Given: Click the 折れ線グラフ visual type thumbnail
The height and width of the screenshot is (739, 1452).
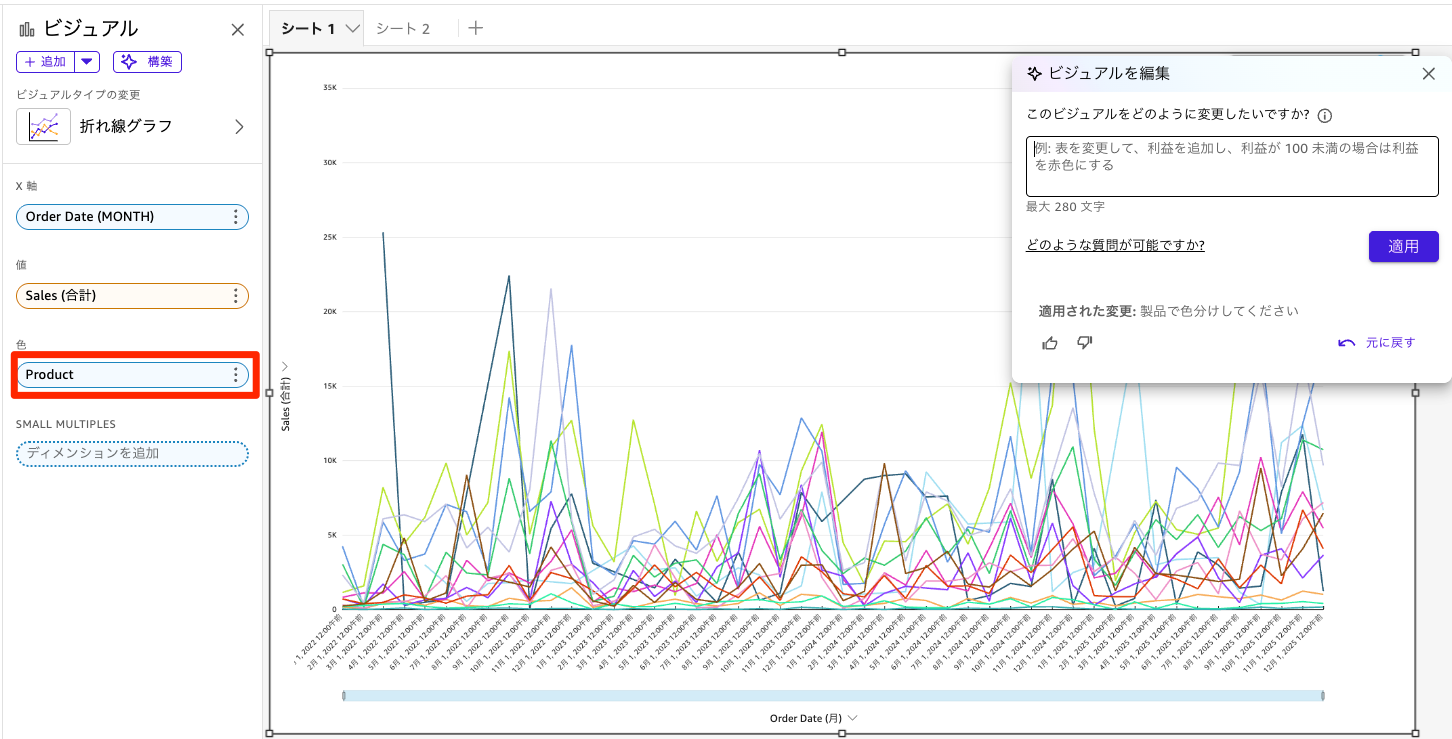Looking at the screenshot, I should pos(43,127).
